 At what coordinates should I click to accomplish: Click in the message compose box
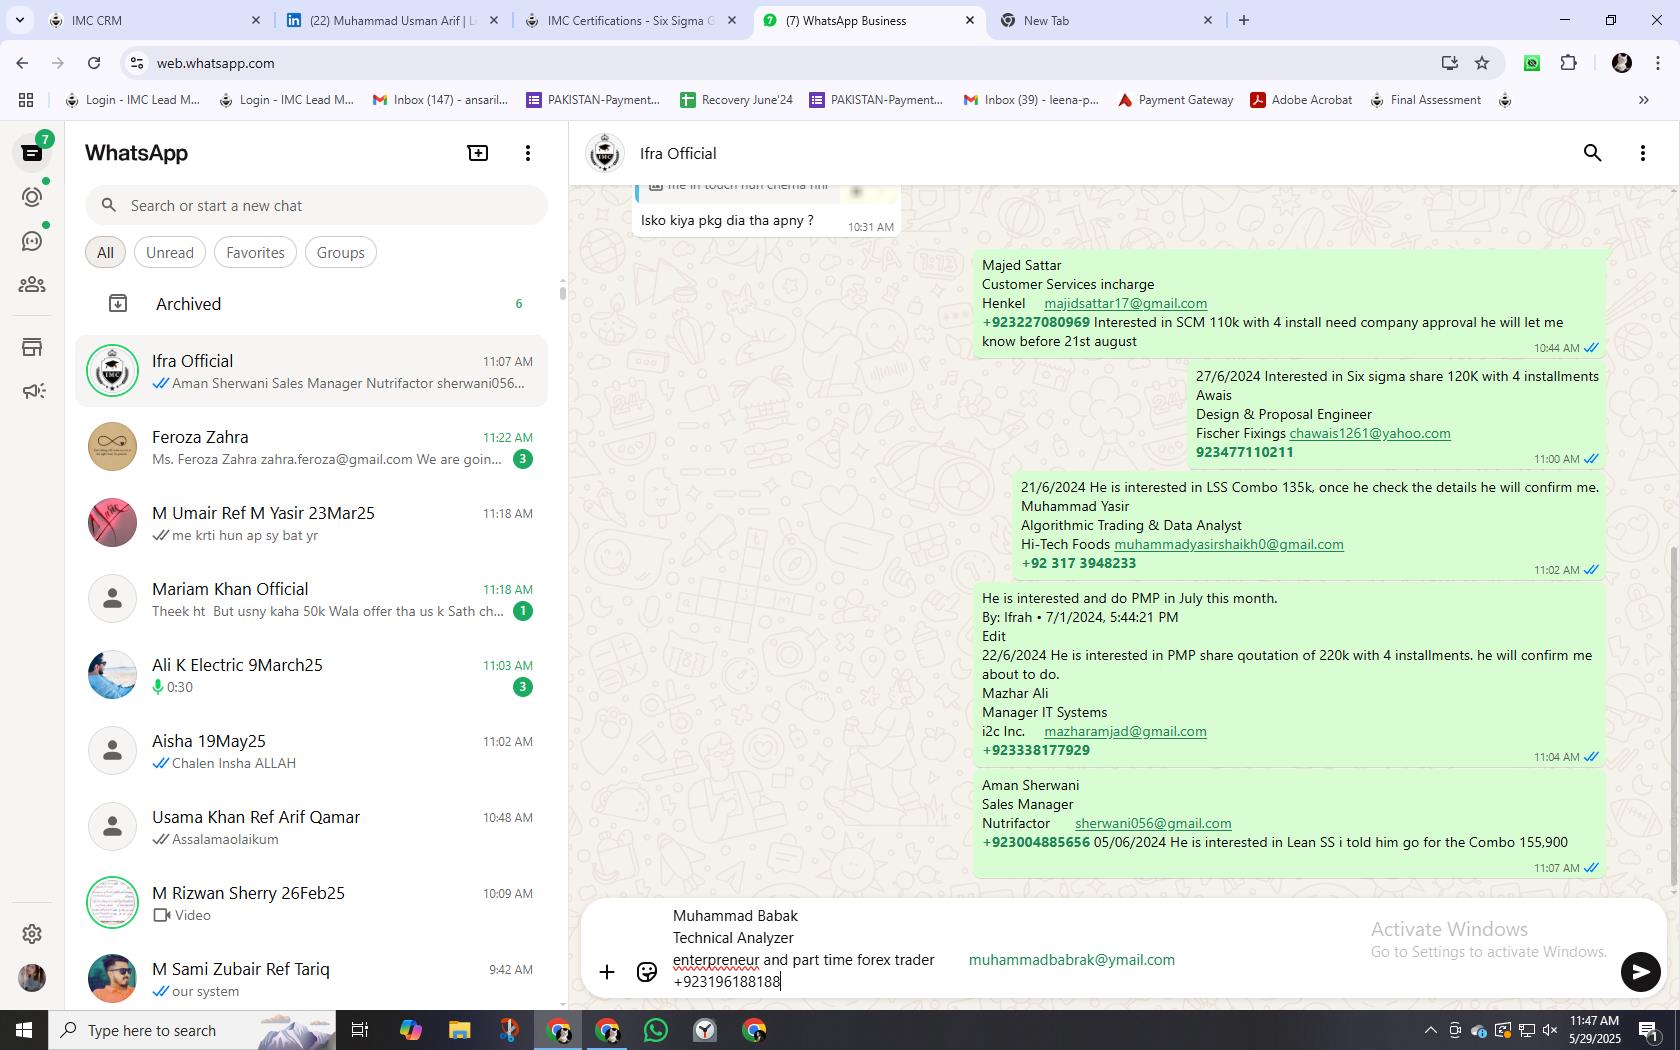pos(1140,948)
